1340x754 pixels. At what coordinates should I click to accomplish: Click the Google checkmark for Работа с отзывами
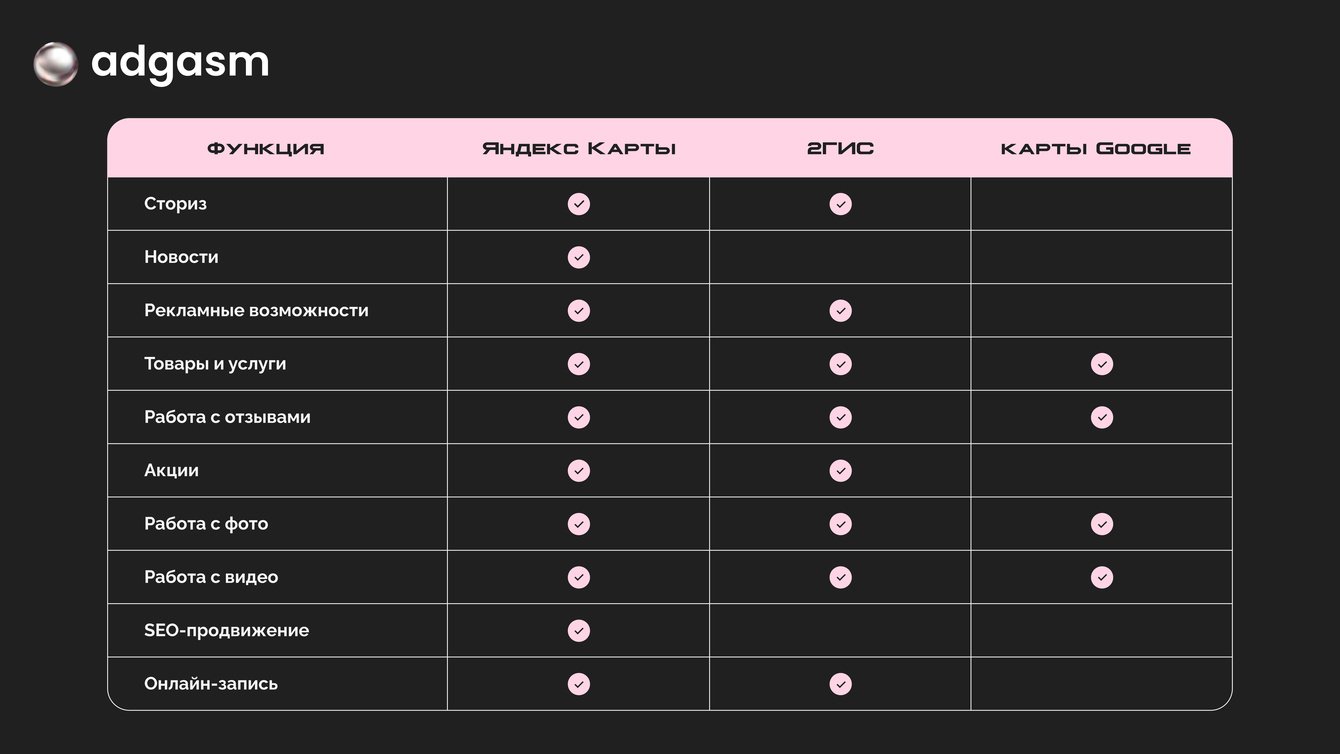coord(1102,417)
